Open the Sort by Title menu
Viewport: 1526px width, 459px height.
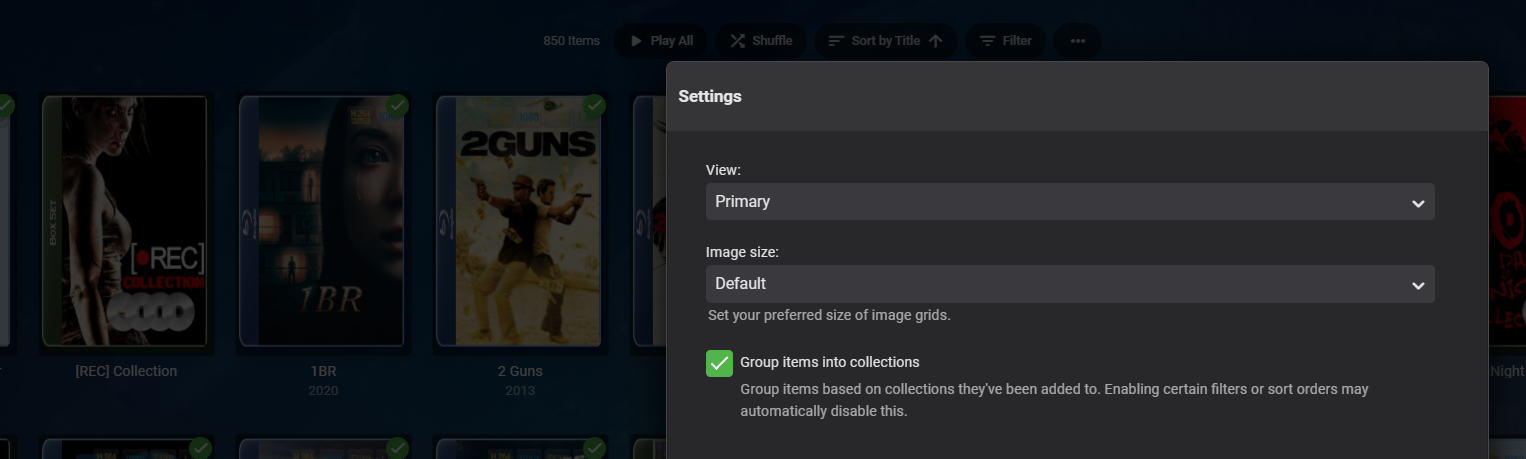(885, 41)
